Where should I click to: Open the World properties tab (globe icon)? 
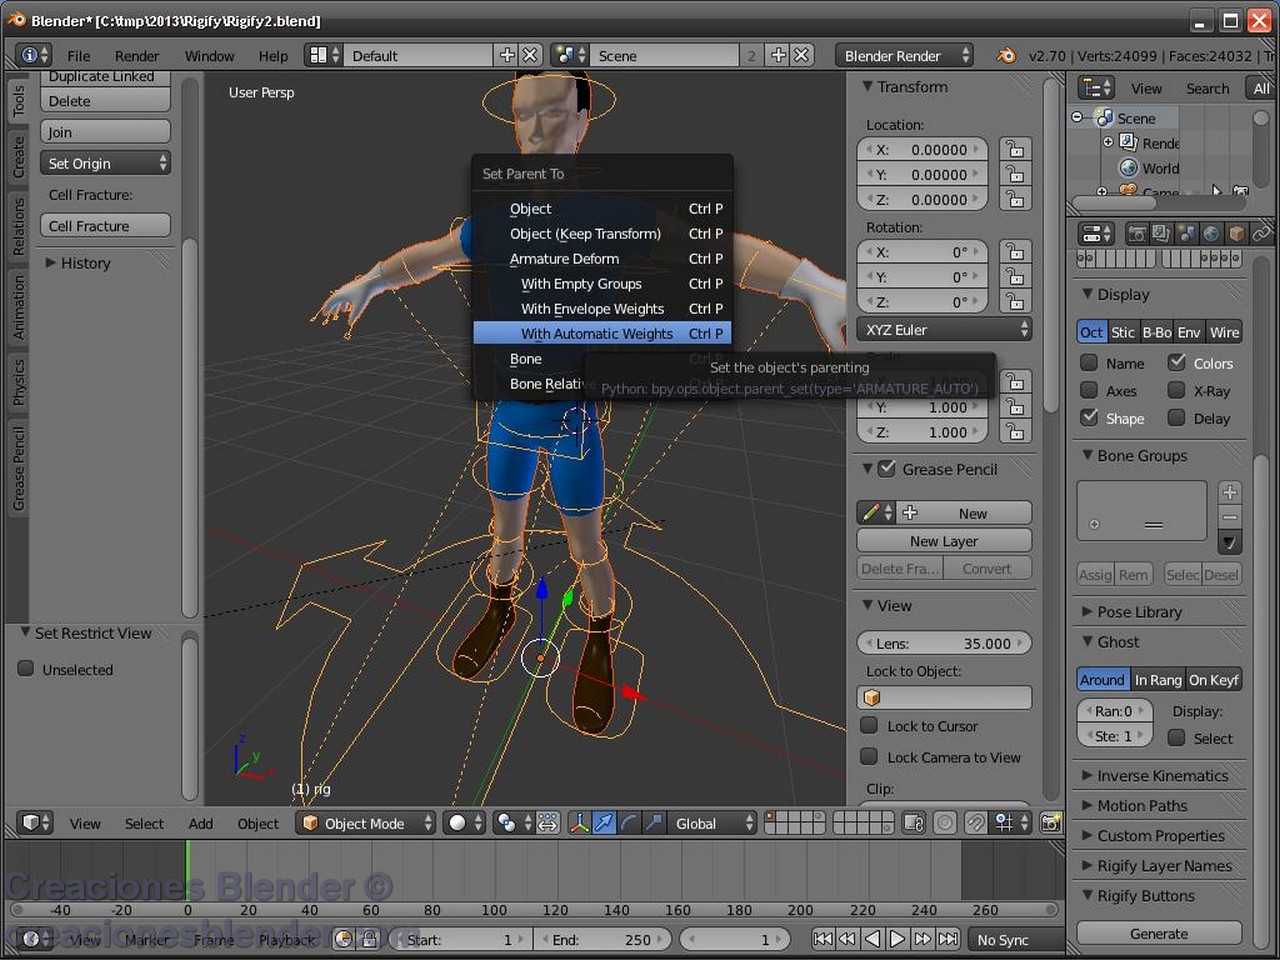click(1211, 233)
